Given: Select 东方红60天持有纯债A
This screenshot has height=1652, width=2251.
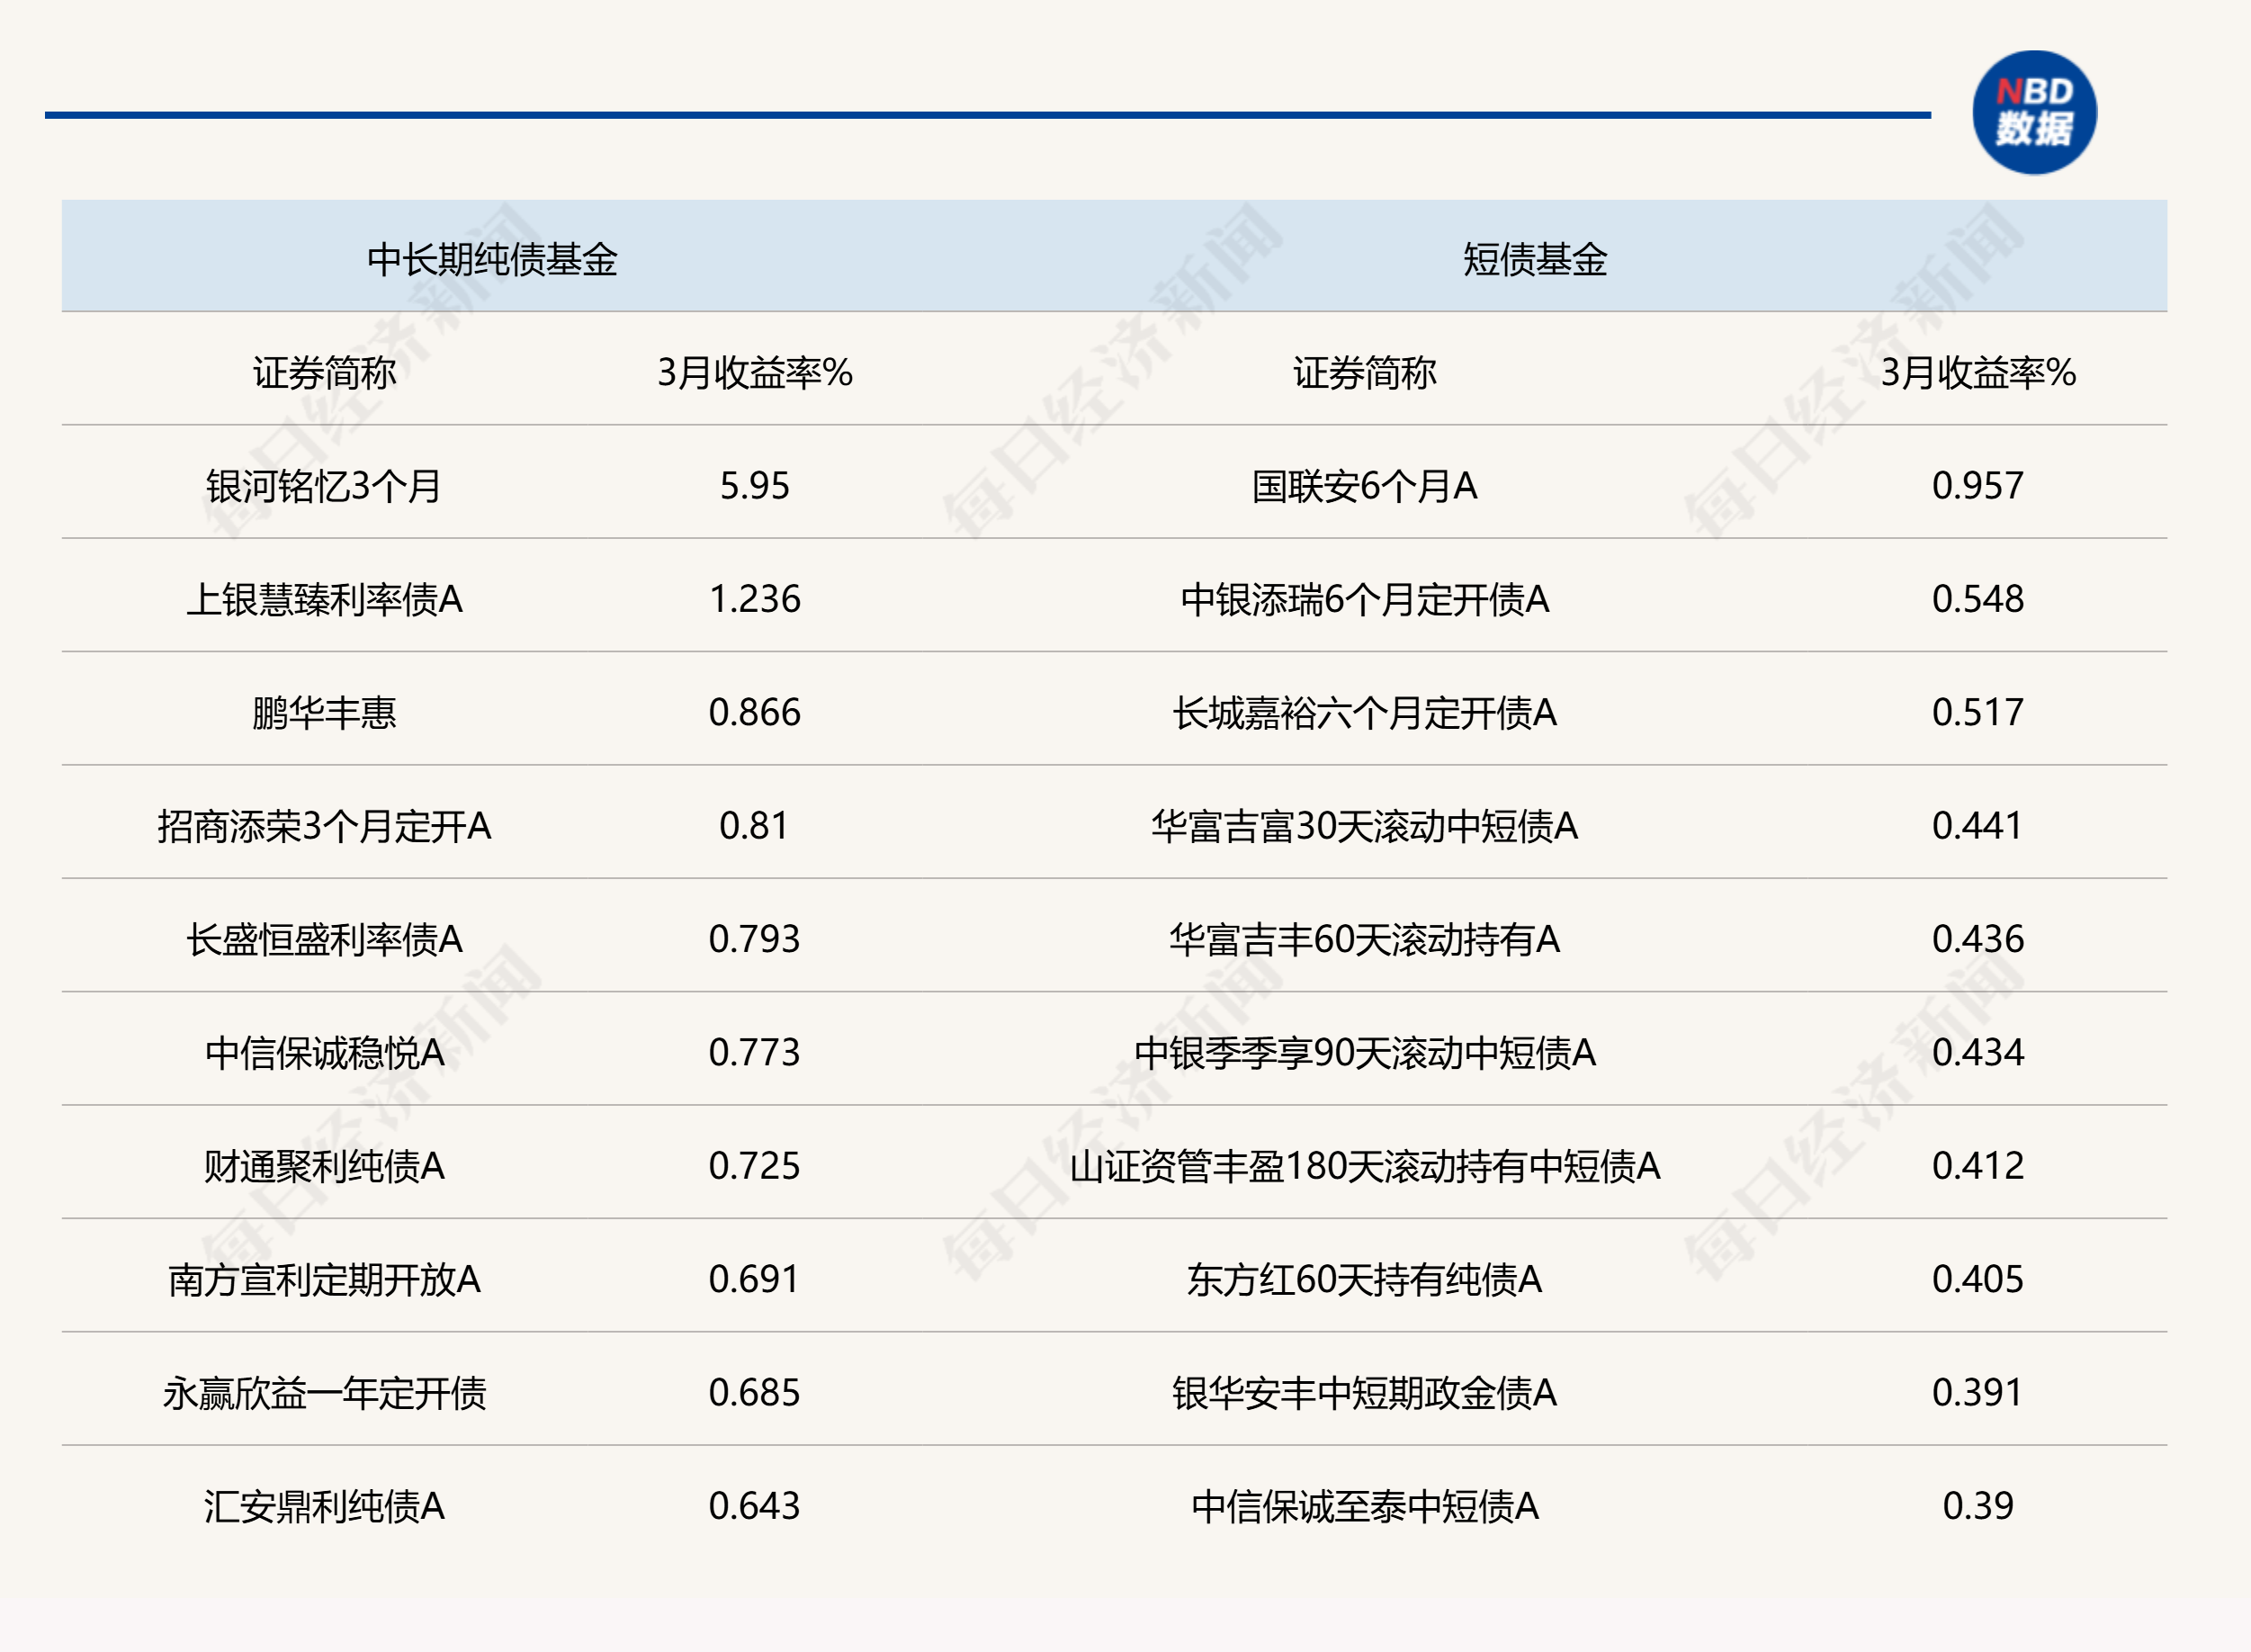Looking at the screenshot, I should point(1364,1279).
